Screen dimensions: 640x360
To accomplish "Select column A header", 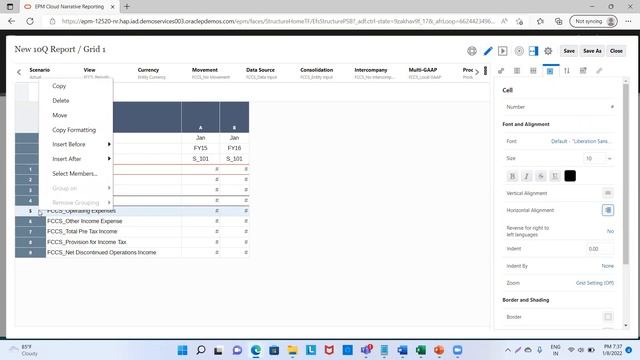I will point(200,118).
